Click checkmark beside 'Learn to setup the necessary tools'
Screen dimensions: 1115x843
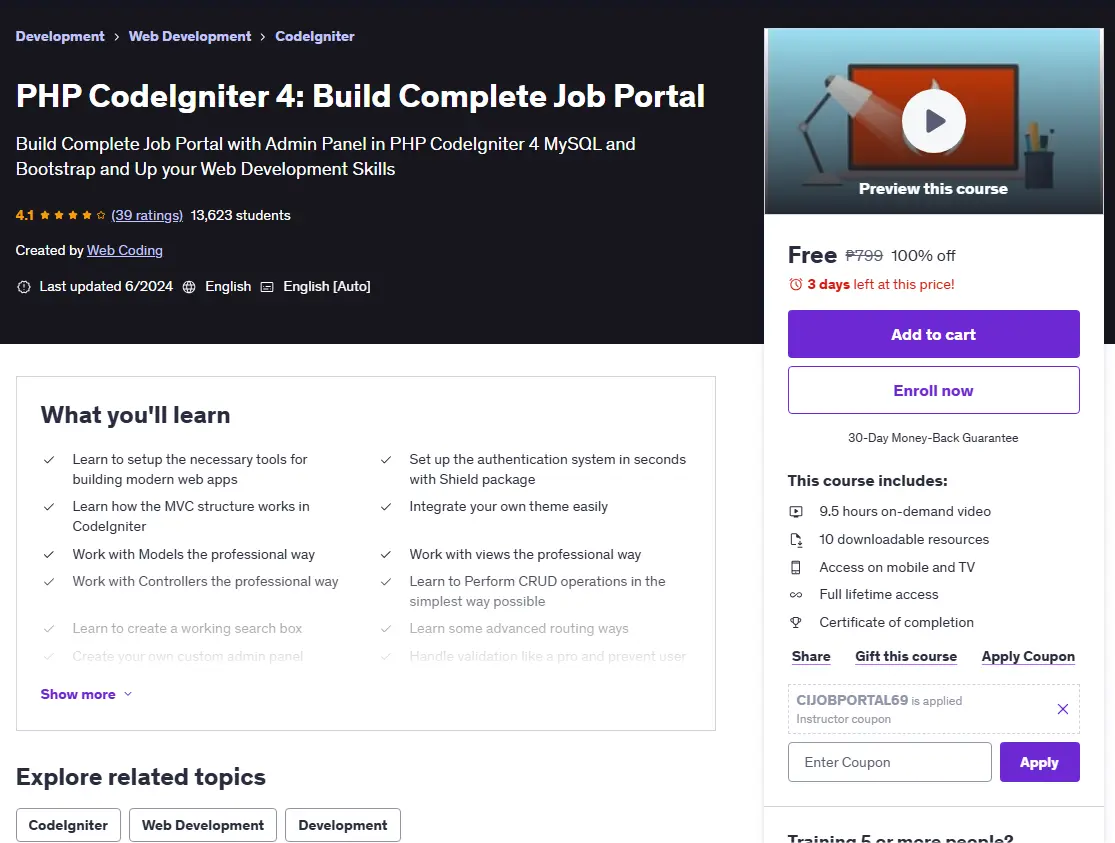click(49, 460)
